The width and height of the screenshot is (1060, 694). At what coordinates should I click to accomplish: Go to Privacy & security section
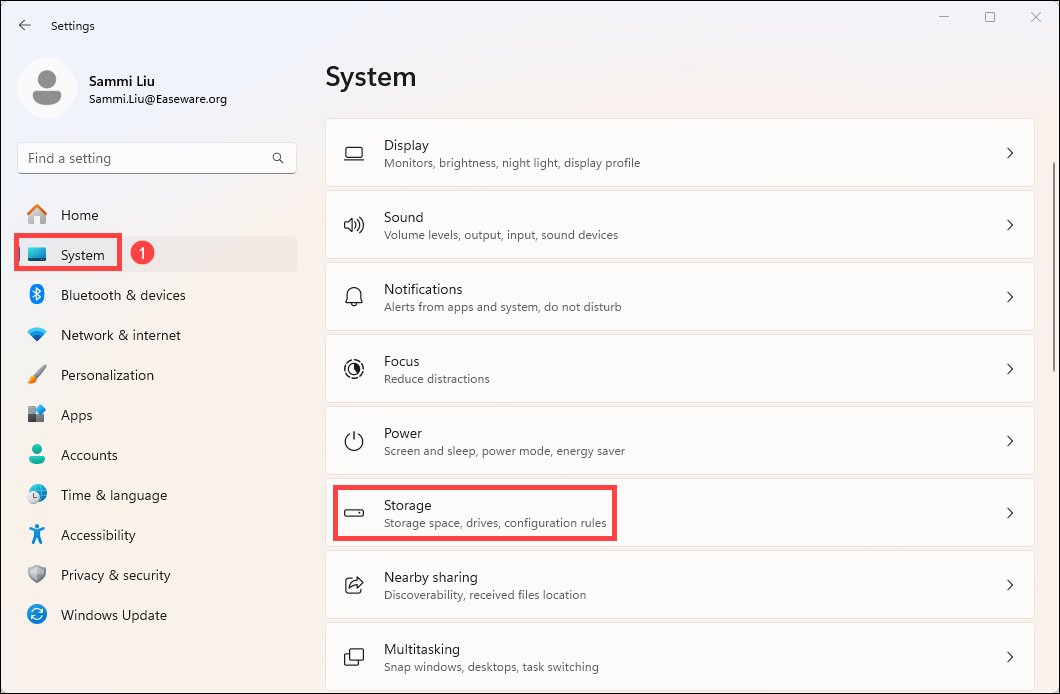(115, 575)
